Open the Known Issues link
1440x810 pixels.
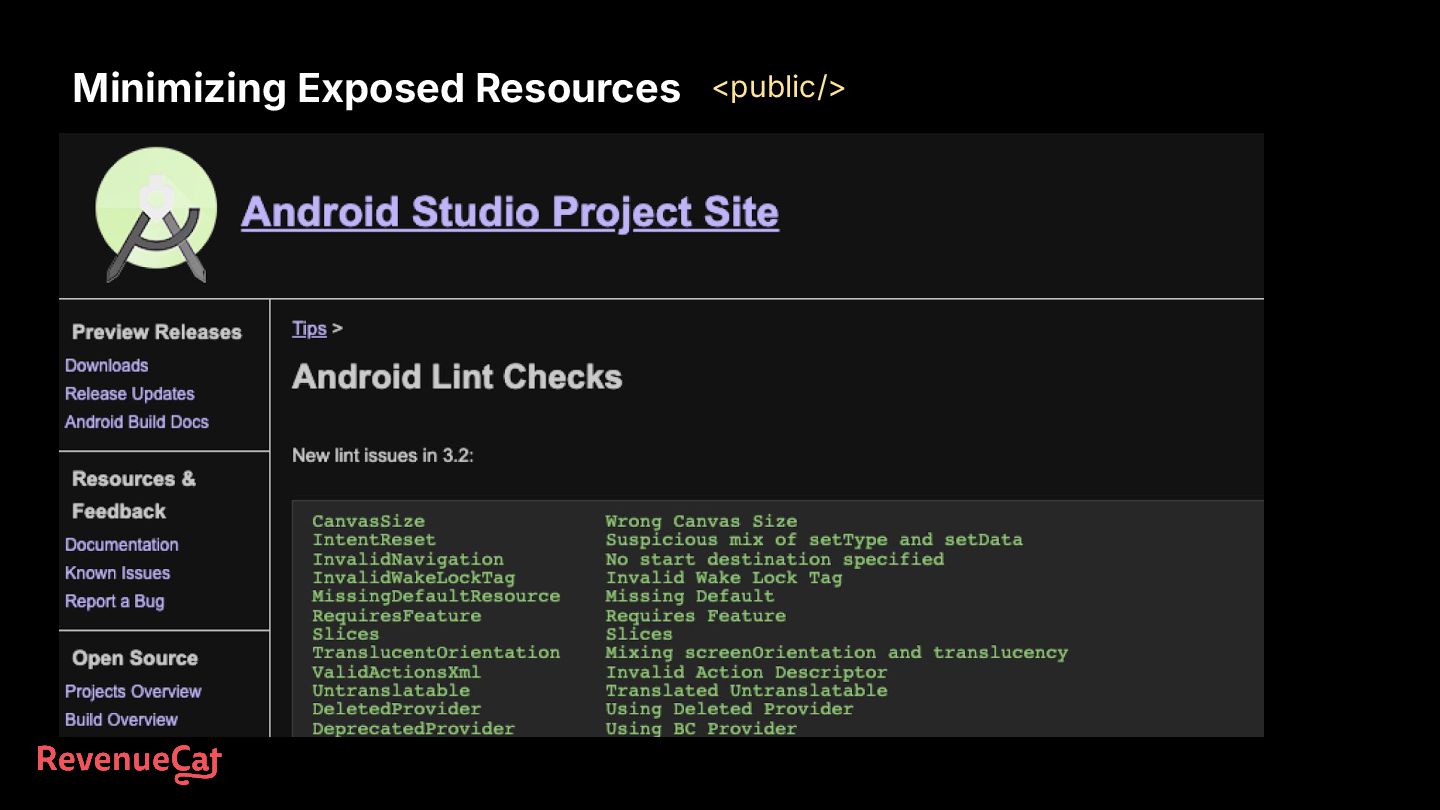[x=118, y=573]
